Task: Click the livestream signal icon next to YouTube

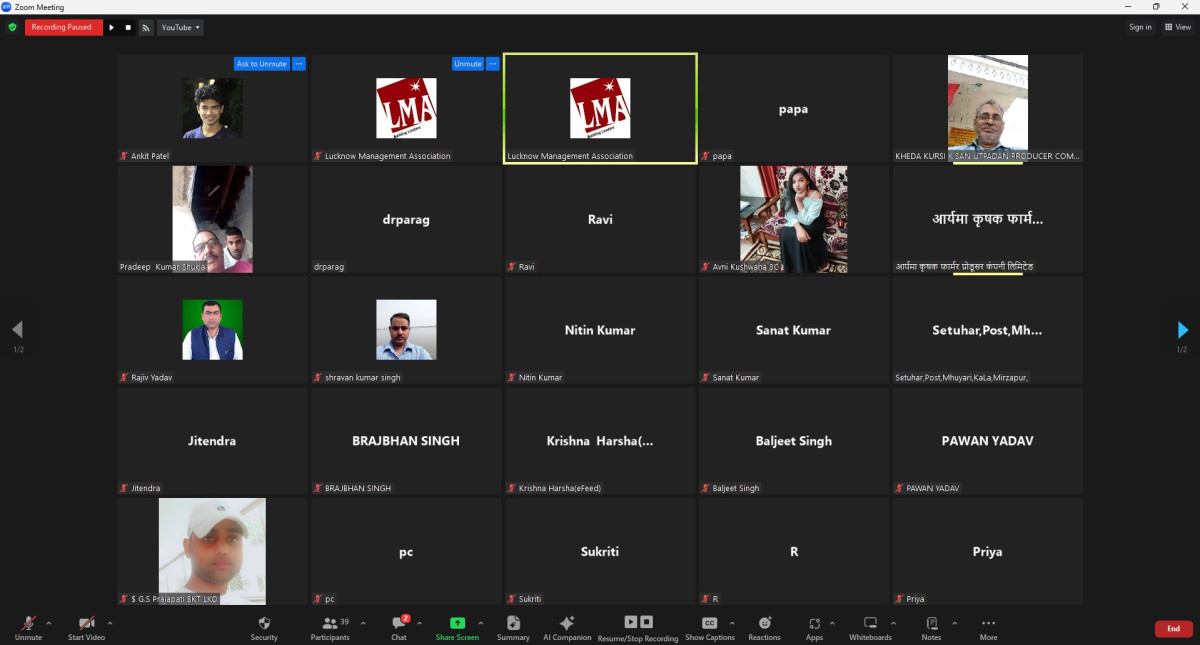Action: point(145,27)
